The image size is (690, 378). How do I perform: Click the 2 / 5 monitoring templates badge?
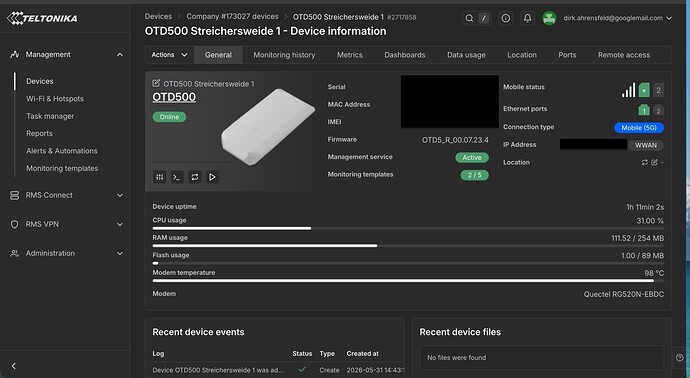pyautogui.click(x=474, y=175)
